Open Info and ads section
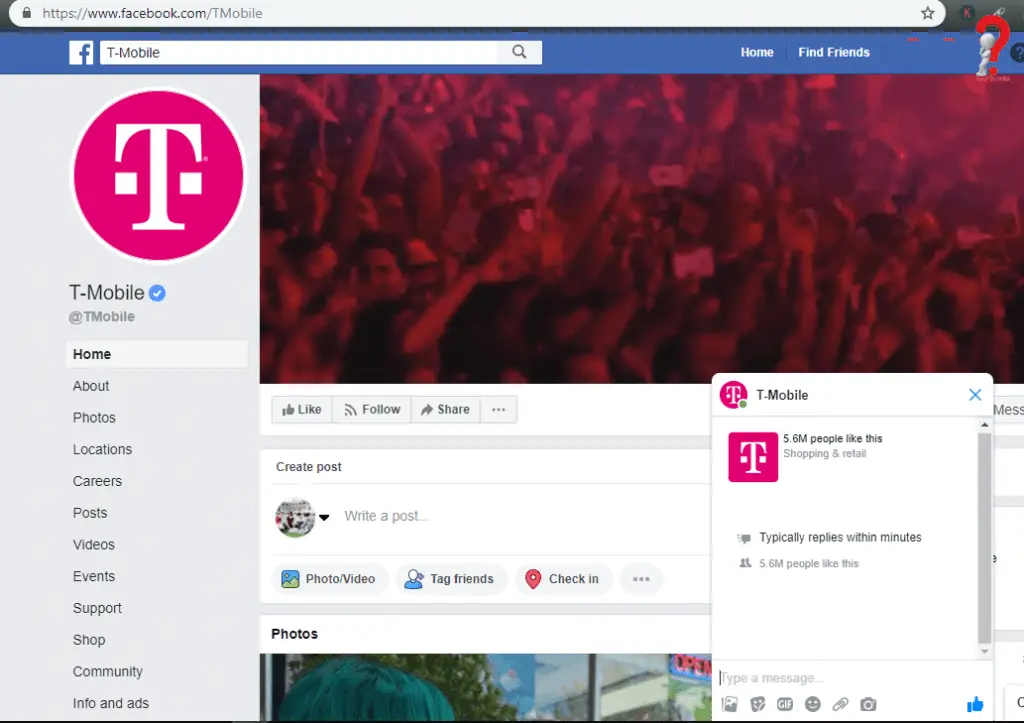This screenshot has height=723, width=1024. [x=111, y=703]
